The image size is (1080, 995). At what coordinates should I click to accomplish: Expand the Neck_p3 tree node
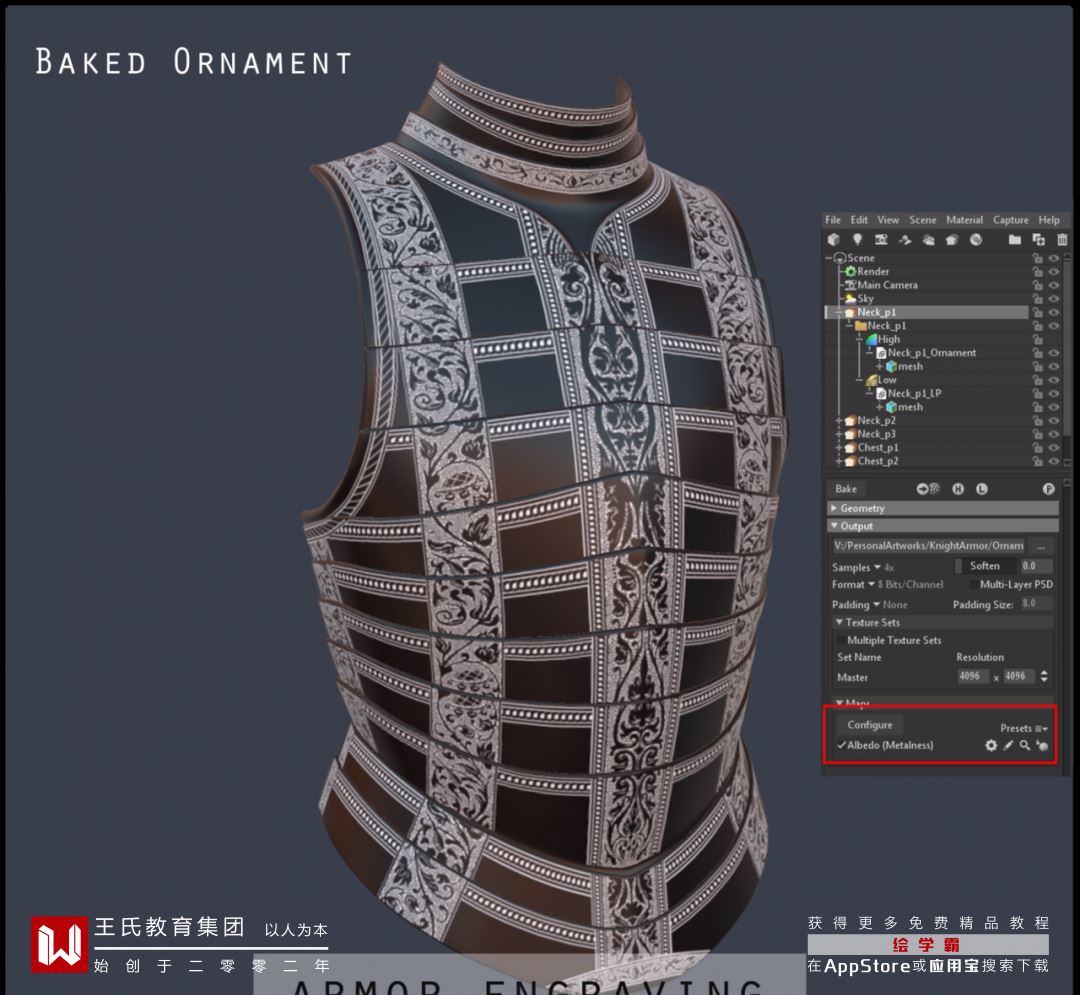(839, 434)
